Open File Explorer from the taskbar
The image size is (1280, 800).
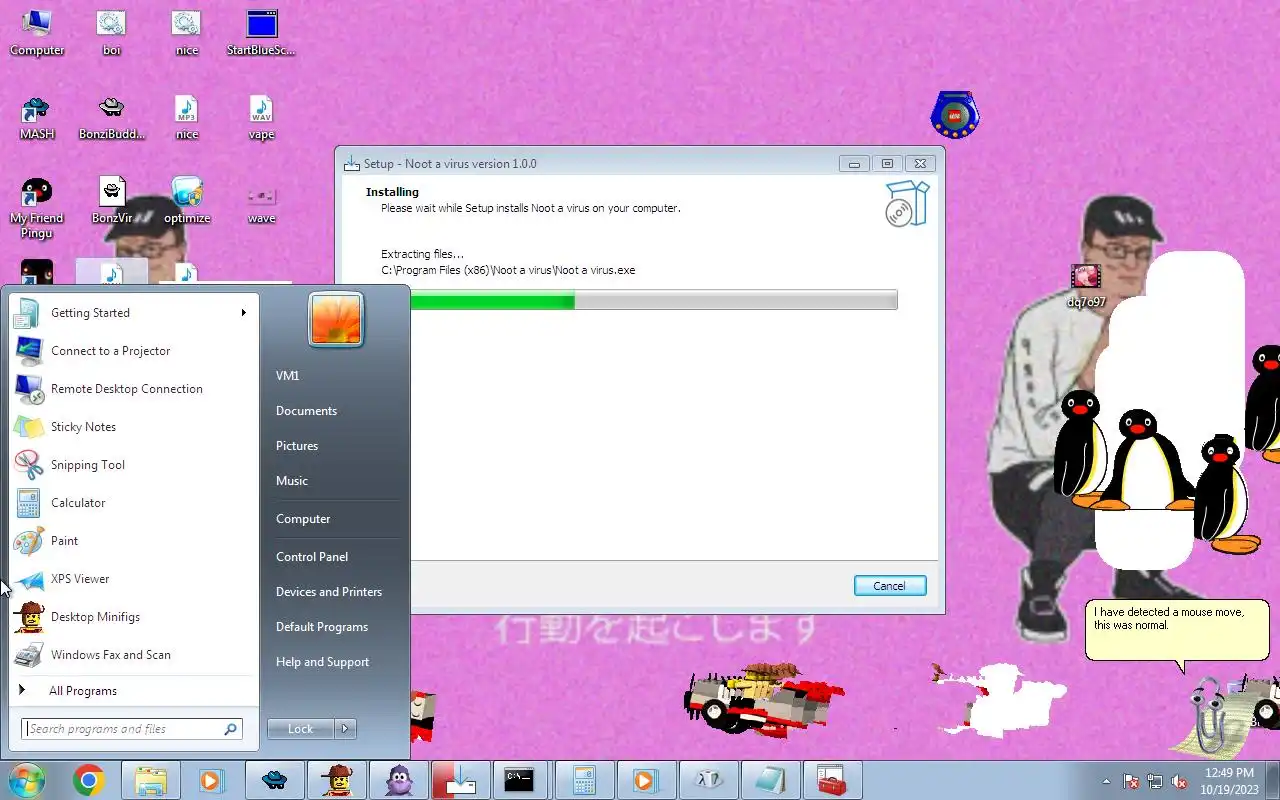coord(150,780)
